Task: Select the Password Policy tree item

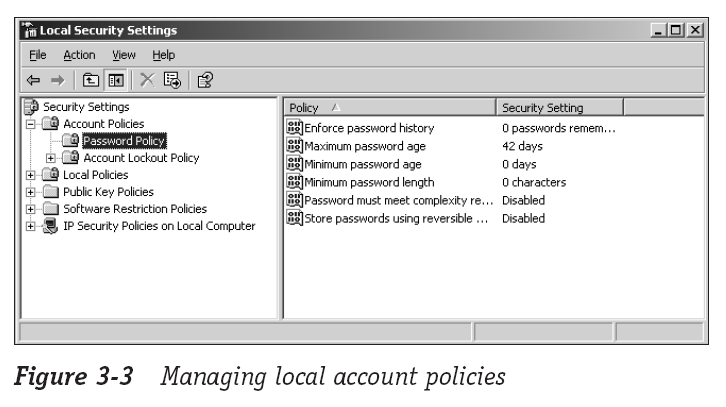Action: click(x=123, y=141)
